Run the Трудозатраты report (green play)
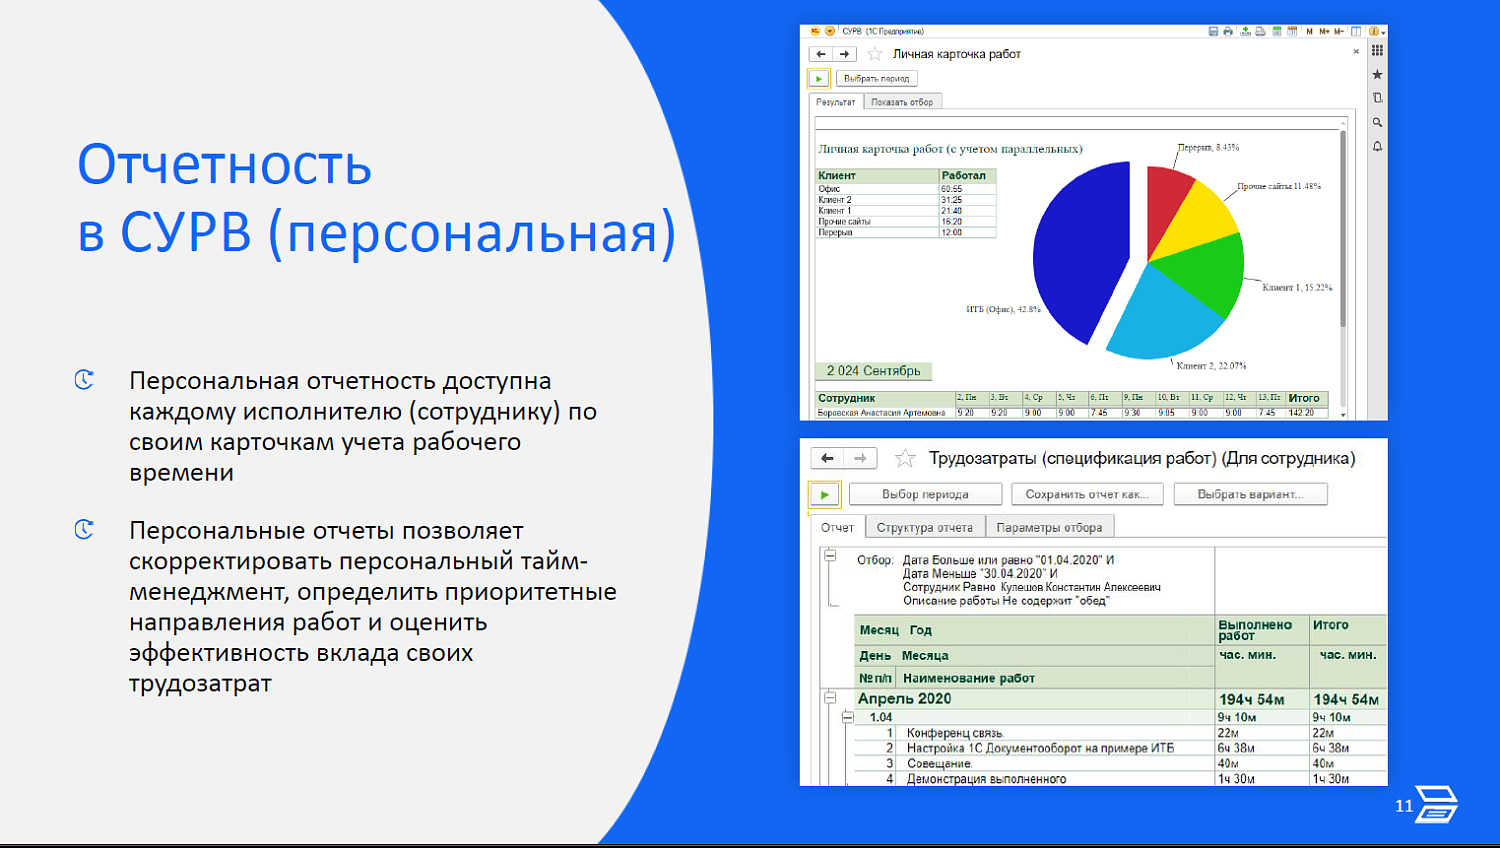Image resolution: width=1500 pixels, height=848 pixels. click(824, 494)
